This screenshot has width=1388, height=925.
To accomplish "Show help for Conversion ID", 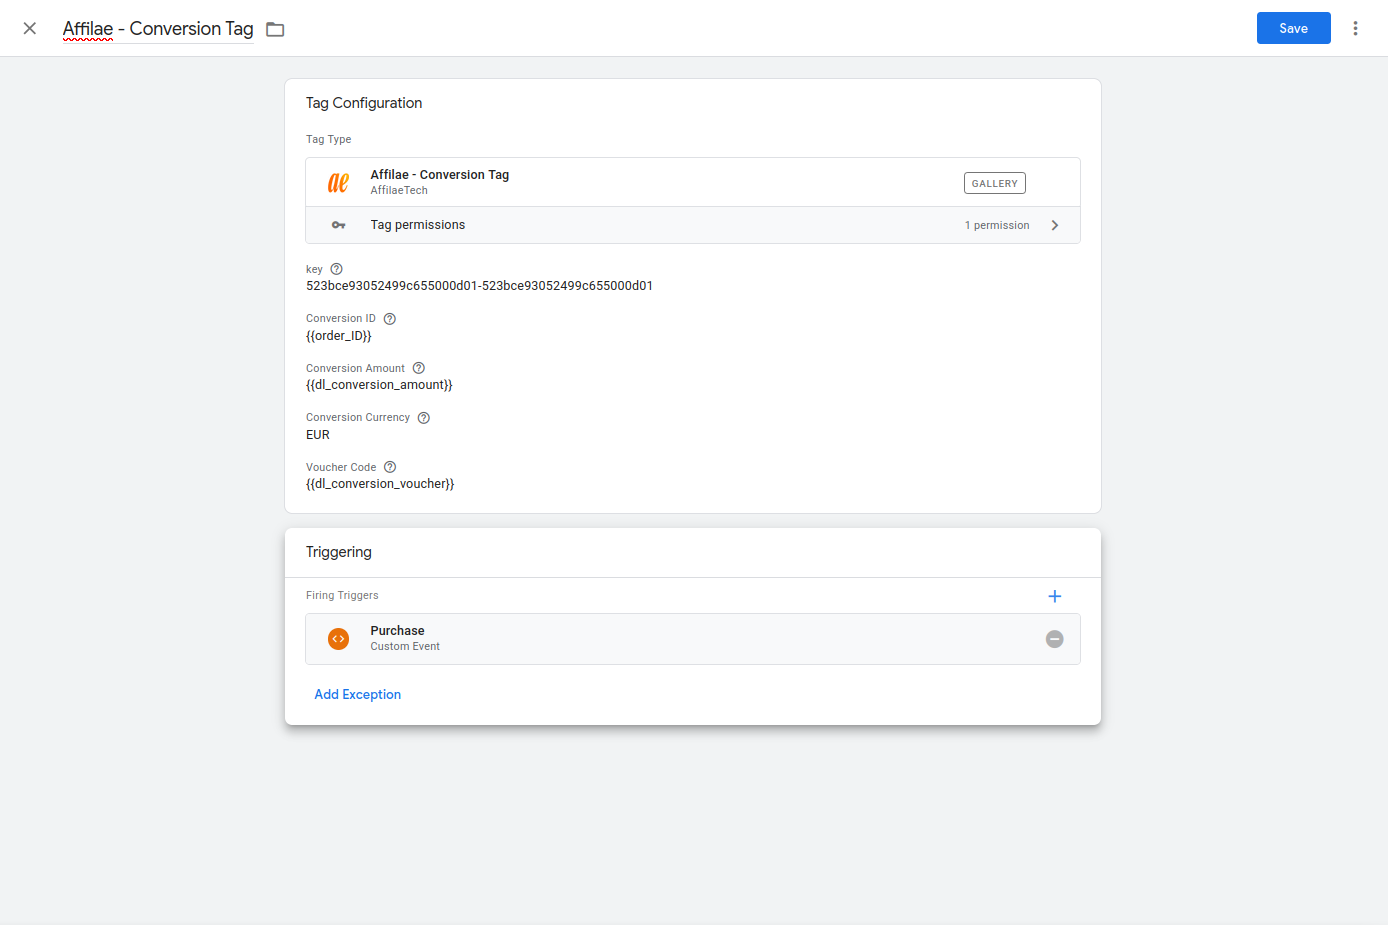I will coord(390,319).
